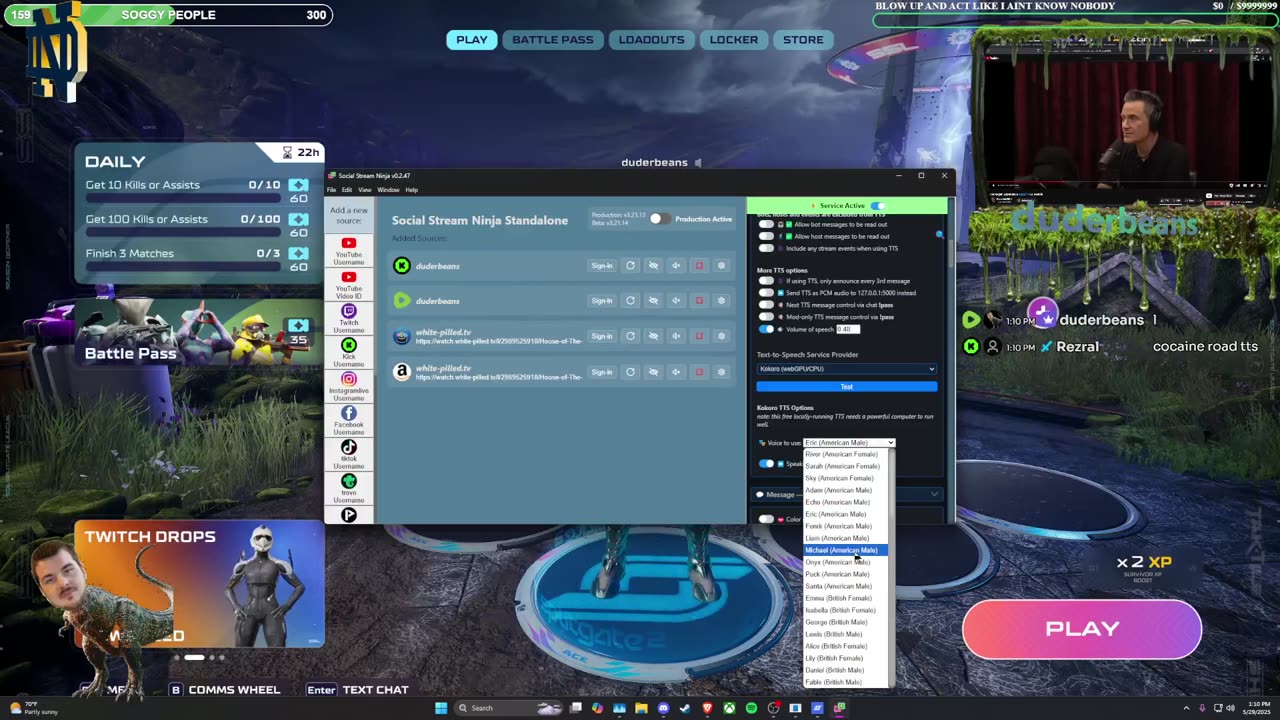
Task: Toggle visibility of first white-pilled.tv source
Action: (653, 336)
